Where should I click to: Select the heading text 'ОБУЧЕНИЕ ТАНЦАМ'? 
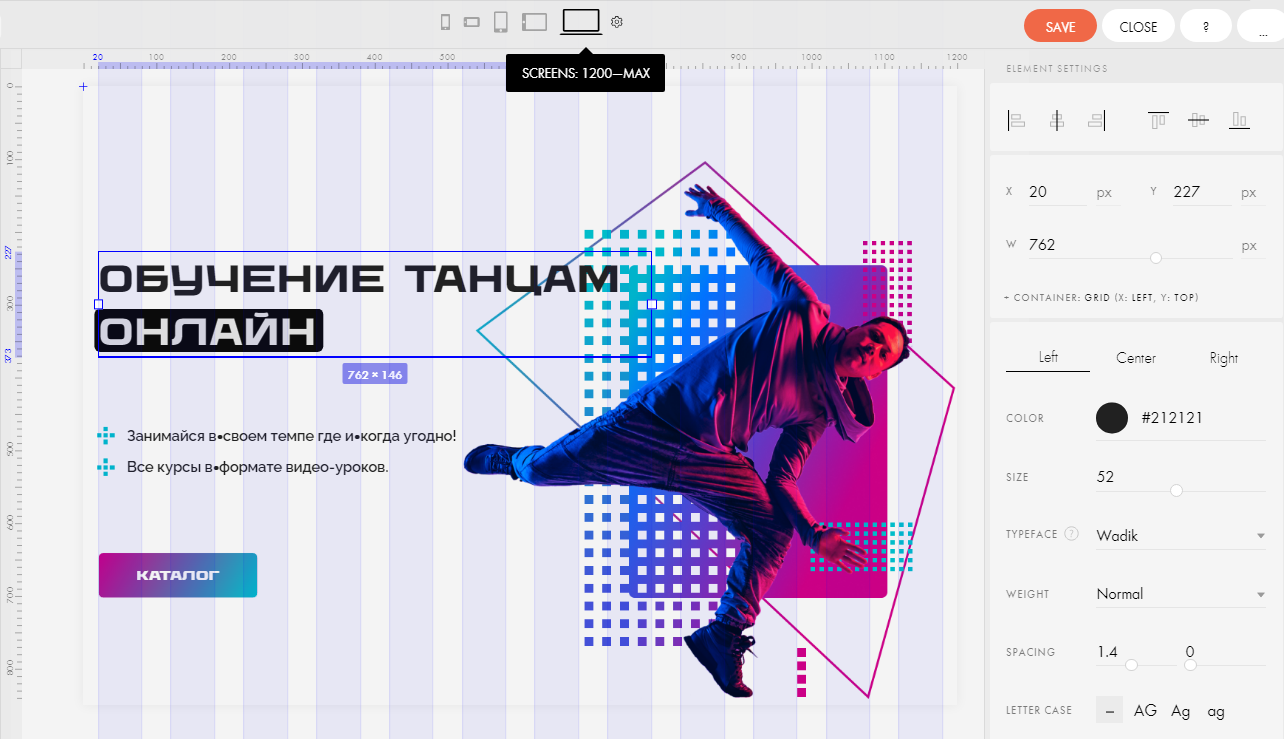pyautogui.click(x=359, y=279)
